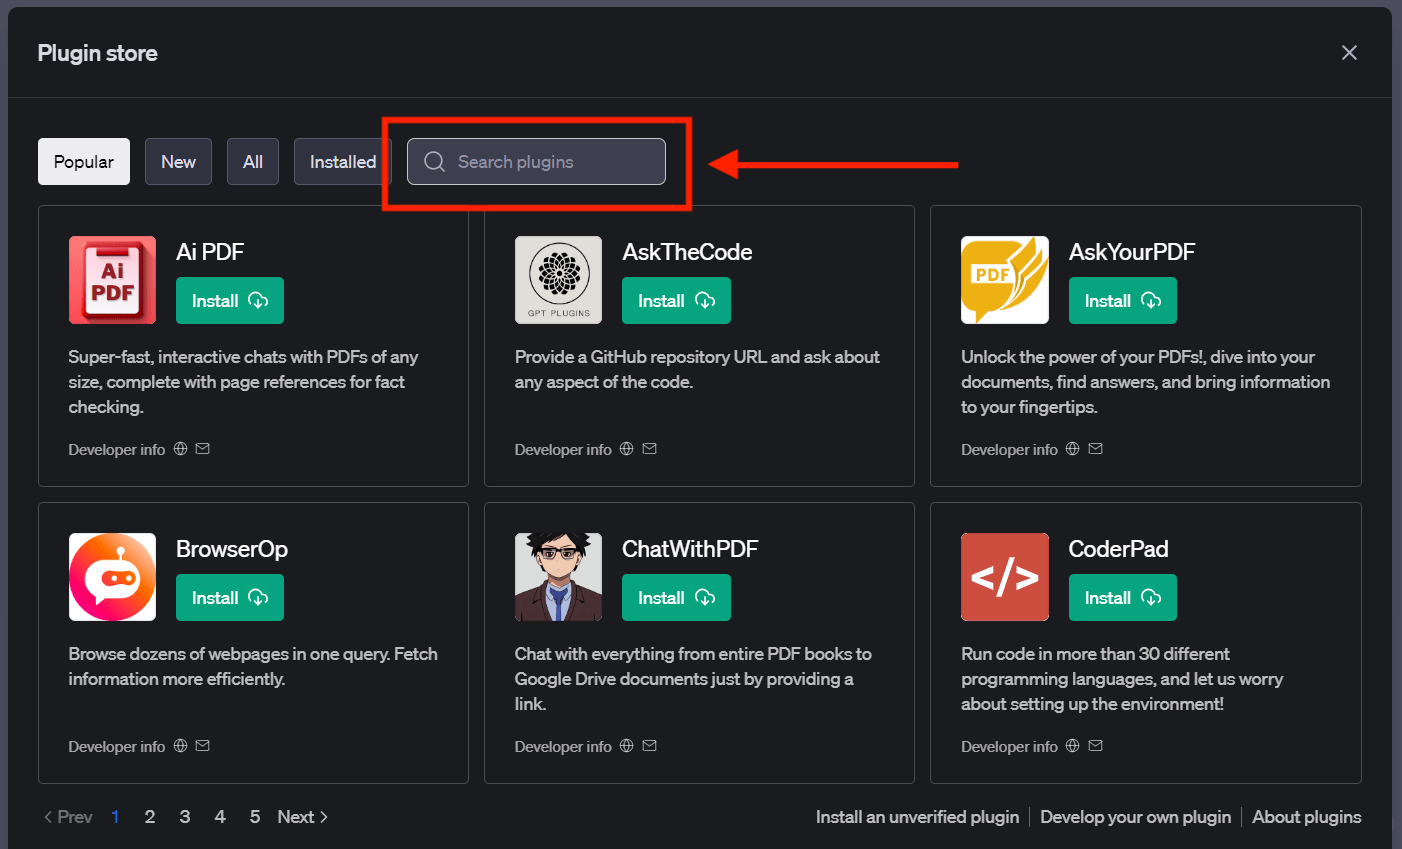Open CoderPad developer email icon
Viewport: 1402px width, 849px height.
point(1095,746)
